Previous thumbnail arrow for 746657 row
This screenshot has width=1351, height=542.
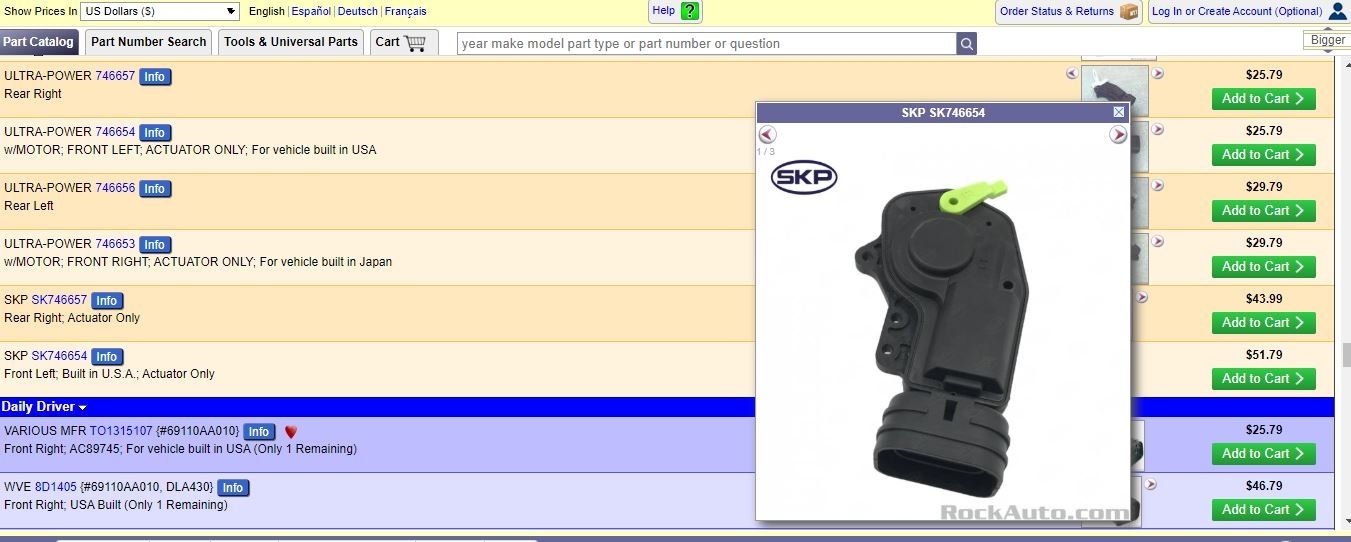click(x=1072, y=73)
